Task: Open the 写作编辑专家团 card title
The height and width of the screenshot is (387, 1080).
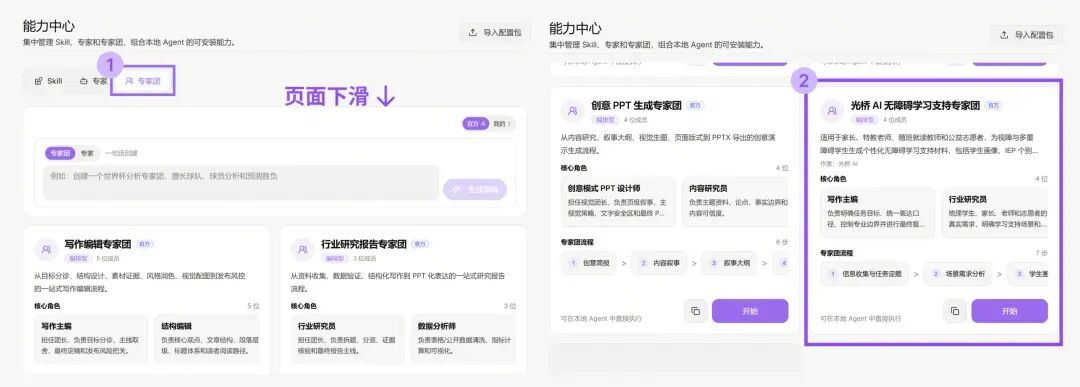Action: 98,243
